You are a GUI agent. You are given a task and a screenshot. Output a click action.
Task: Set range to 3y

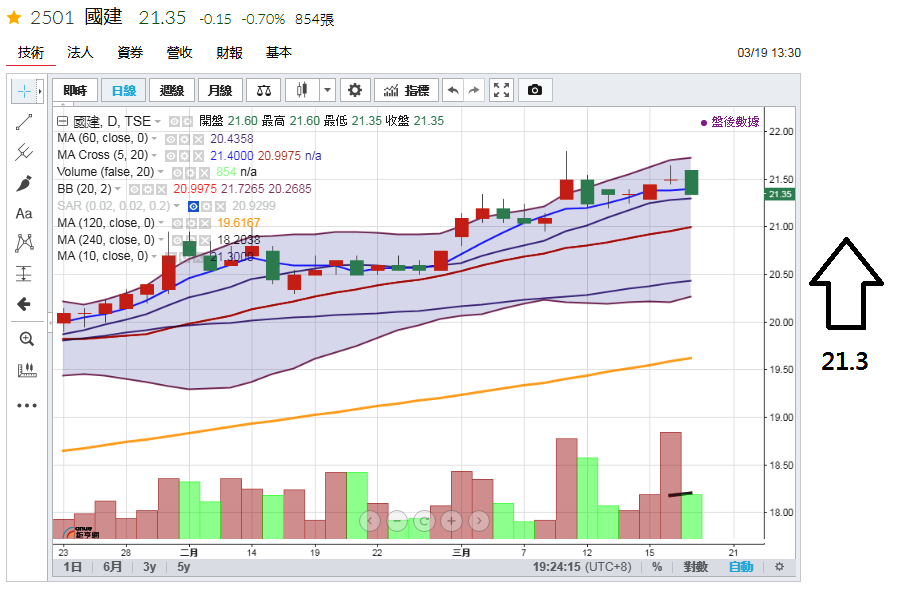[149, 567]
